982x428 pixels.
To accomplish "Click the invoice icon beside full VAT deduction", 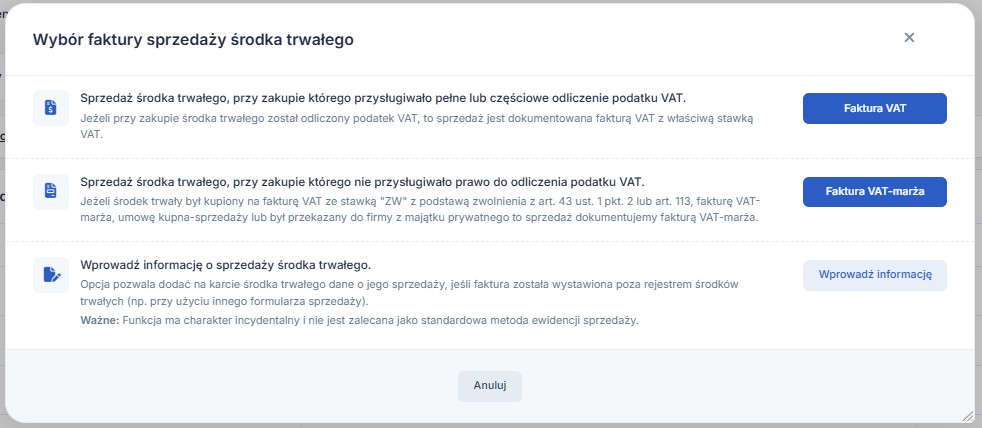I will [x=51, y=108].
